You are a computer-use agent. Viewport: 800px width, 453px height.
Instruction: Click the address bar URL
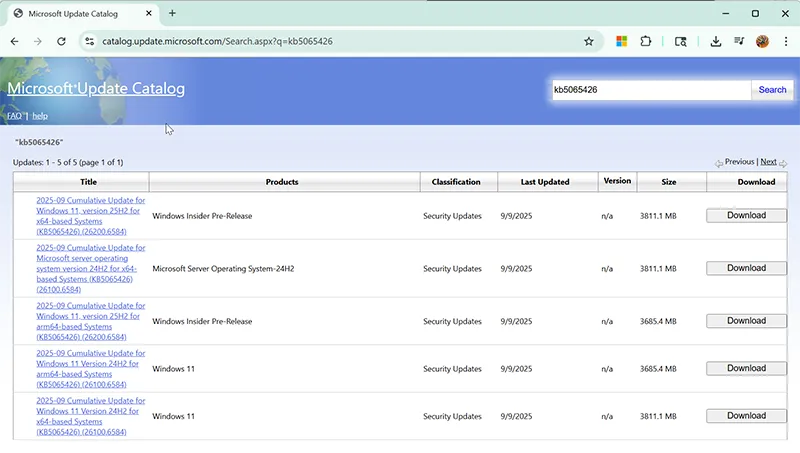pos(217,41)
